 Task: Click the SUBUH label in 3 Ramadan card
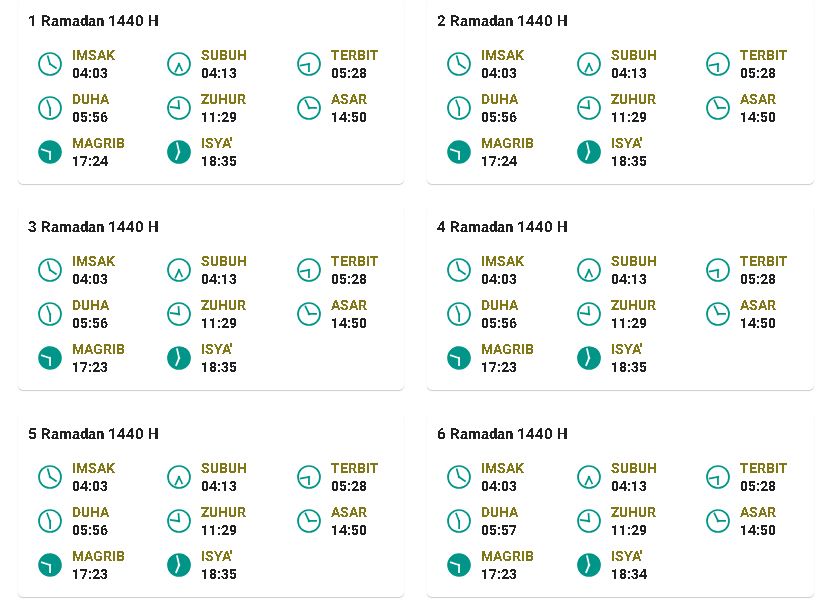[x=223, y=261]
